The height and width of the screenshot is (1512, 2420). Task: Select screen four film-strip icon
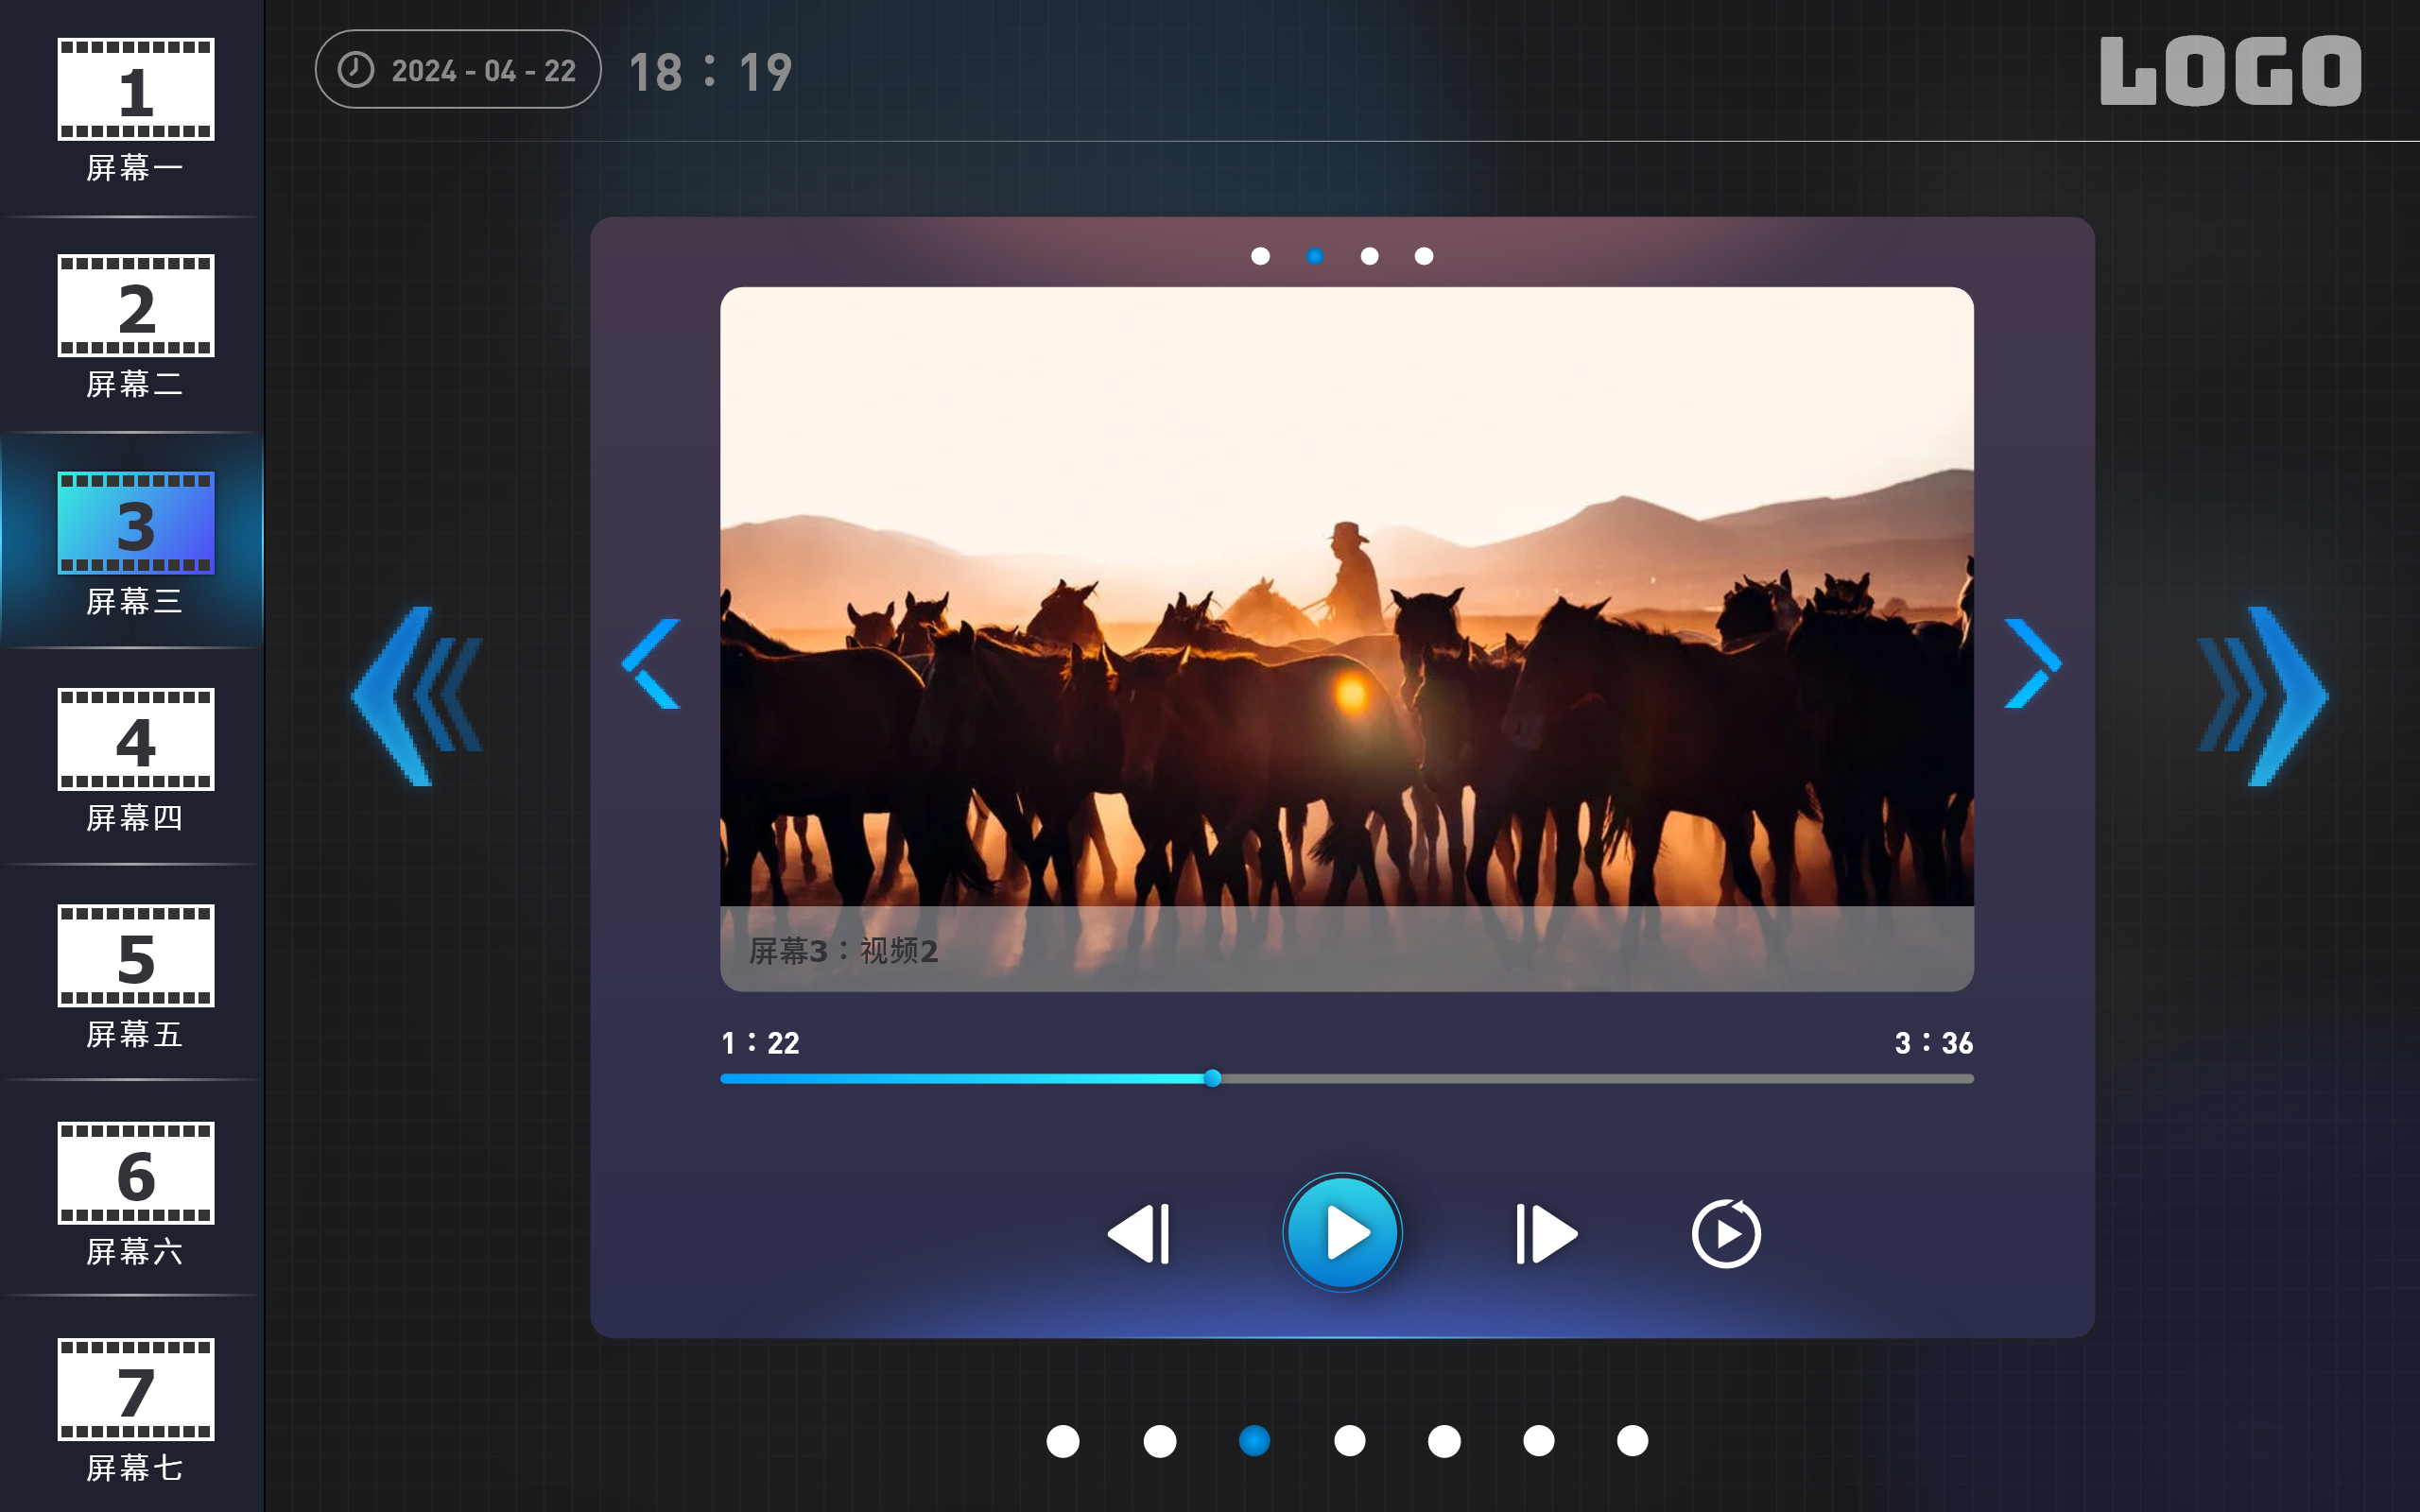click(x=136, y=739)
